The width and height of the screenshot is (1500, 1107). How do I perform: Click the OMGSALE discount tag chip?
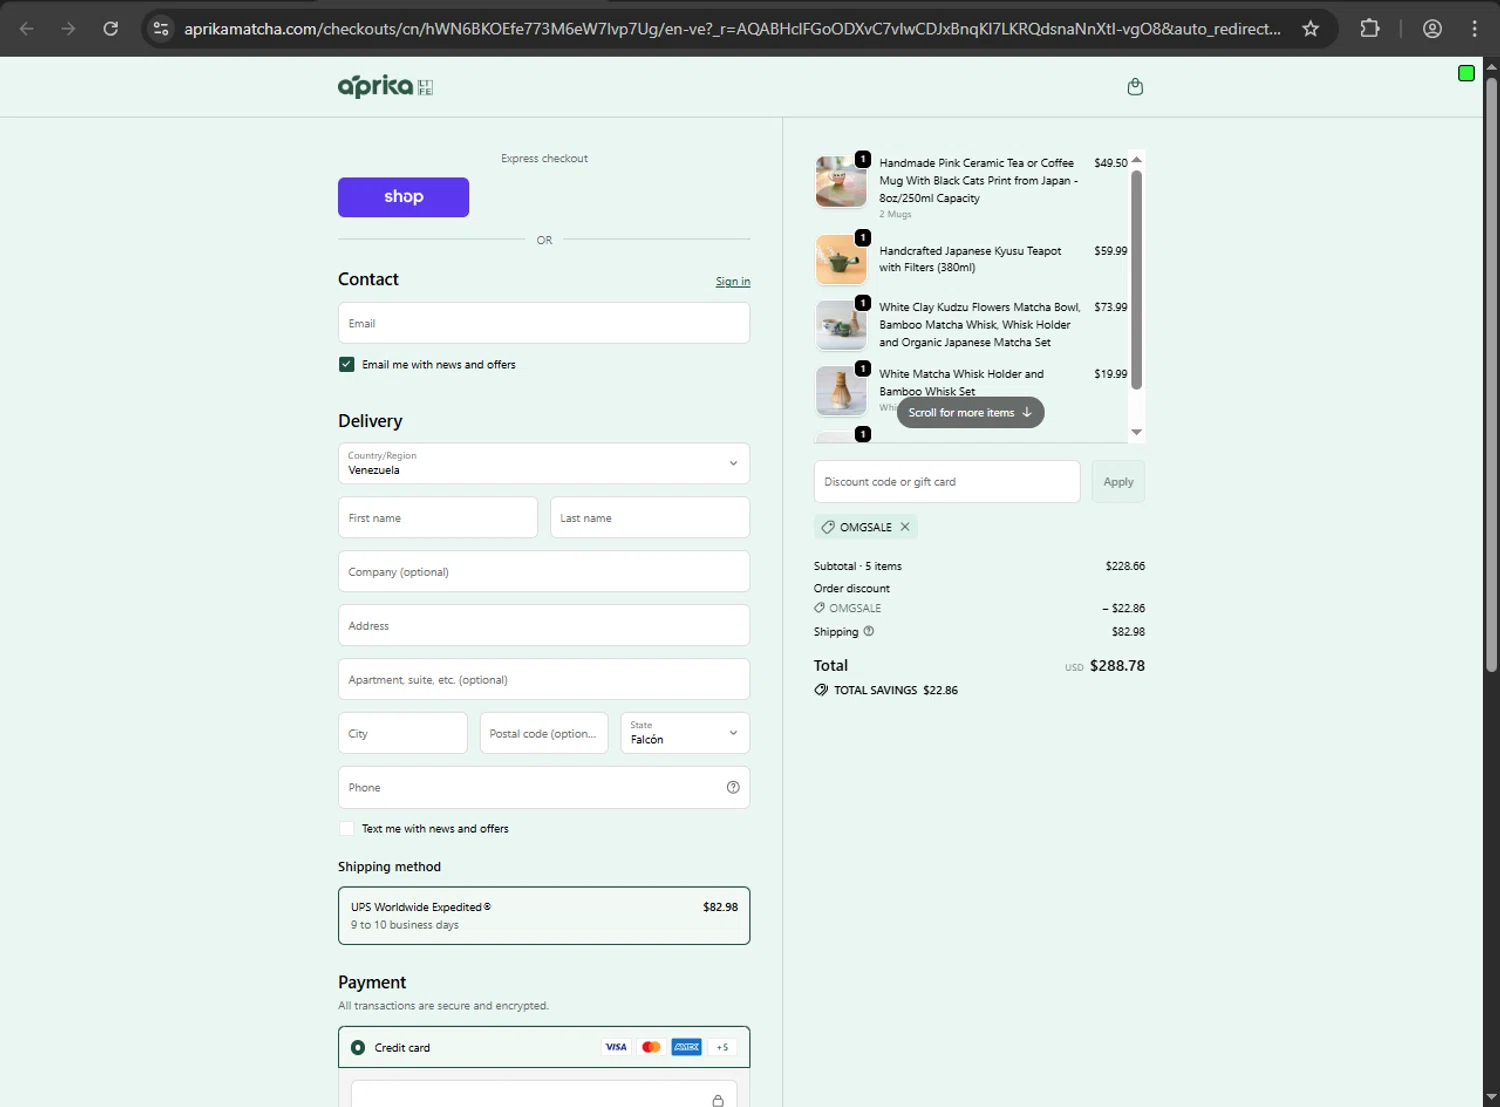tap(865, 527)
